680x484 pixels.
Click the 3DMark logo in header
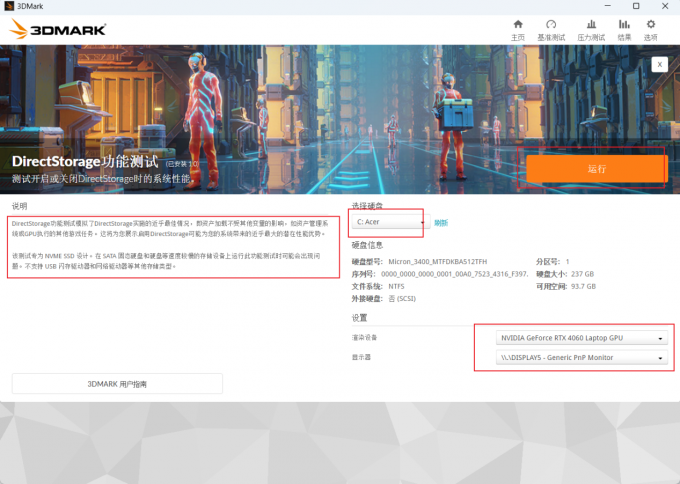coord(57,29)
